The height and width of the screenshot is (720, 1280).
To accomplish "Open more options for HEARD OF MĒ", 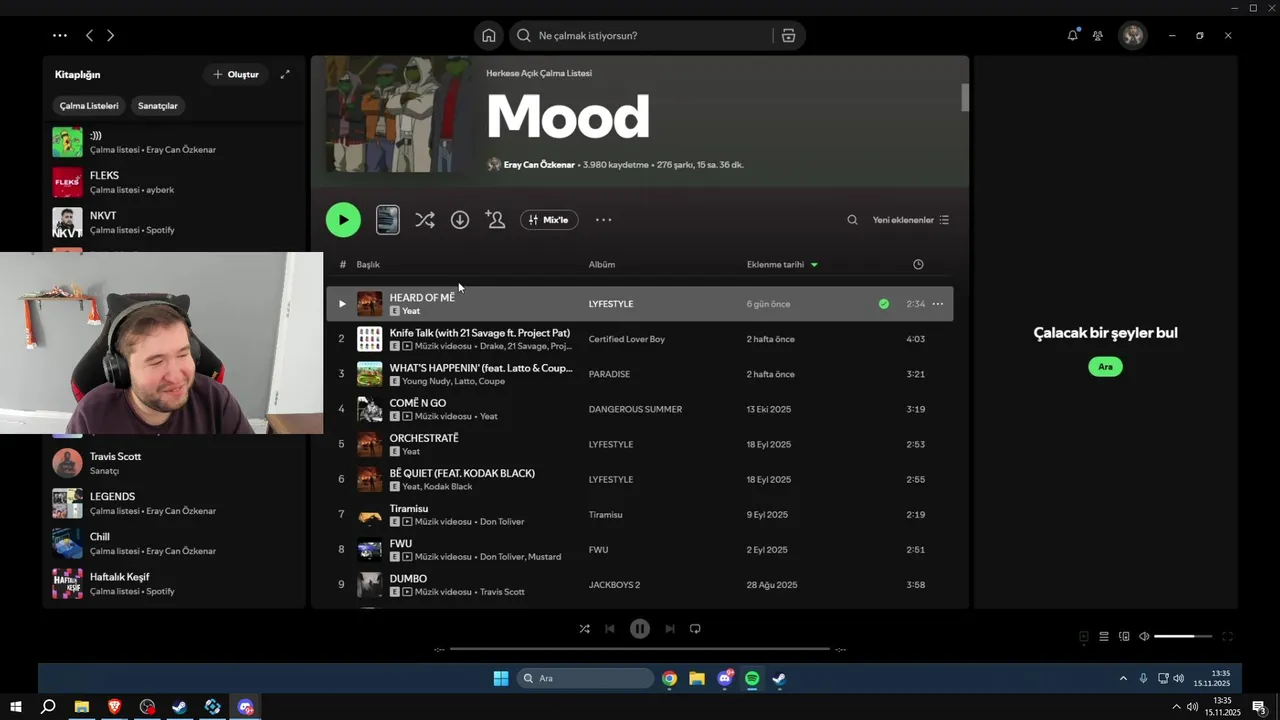I will coord(938,304).
